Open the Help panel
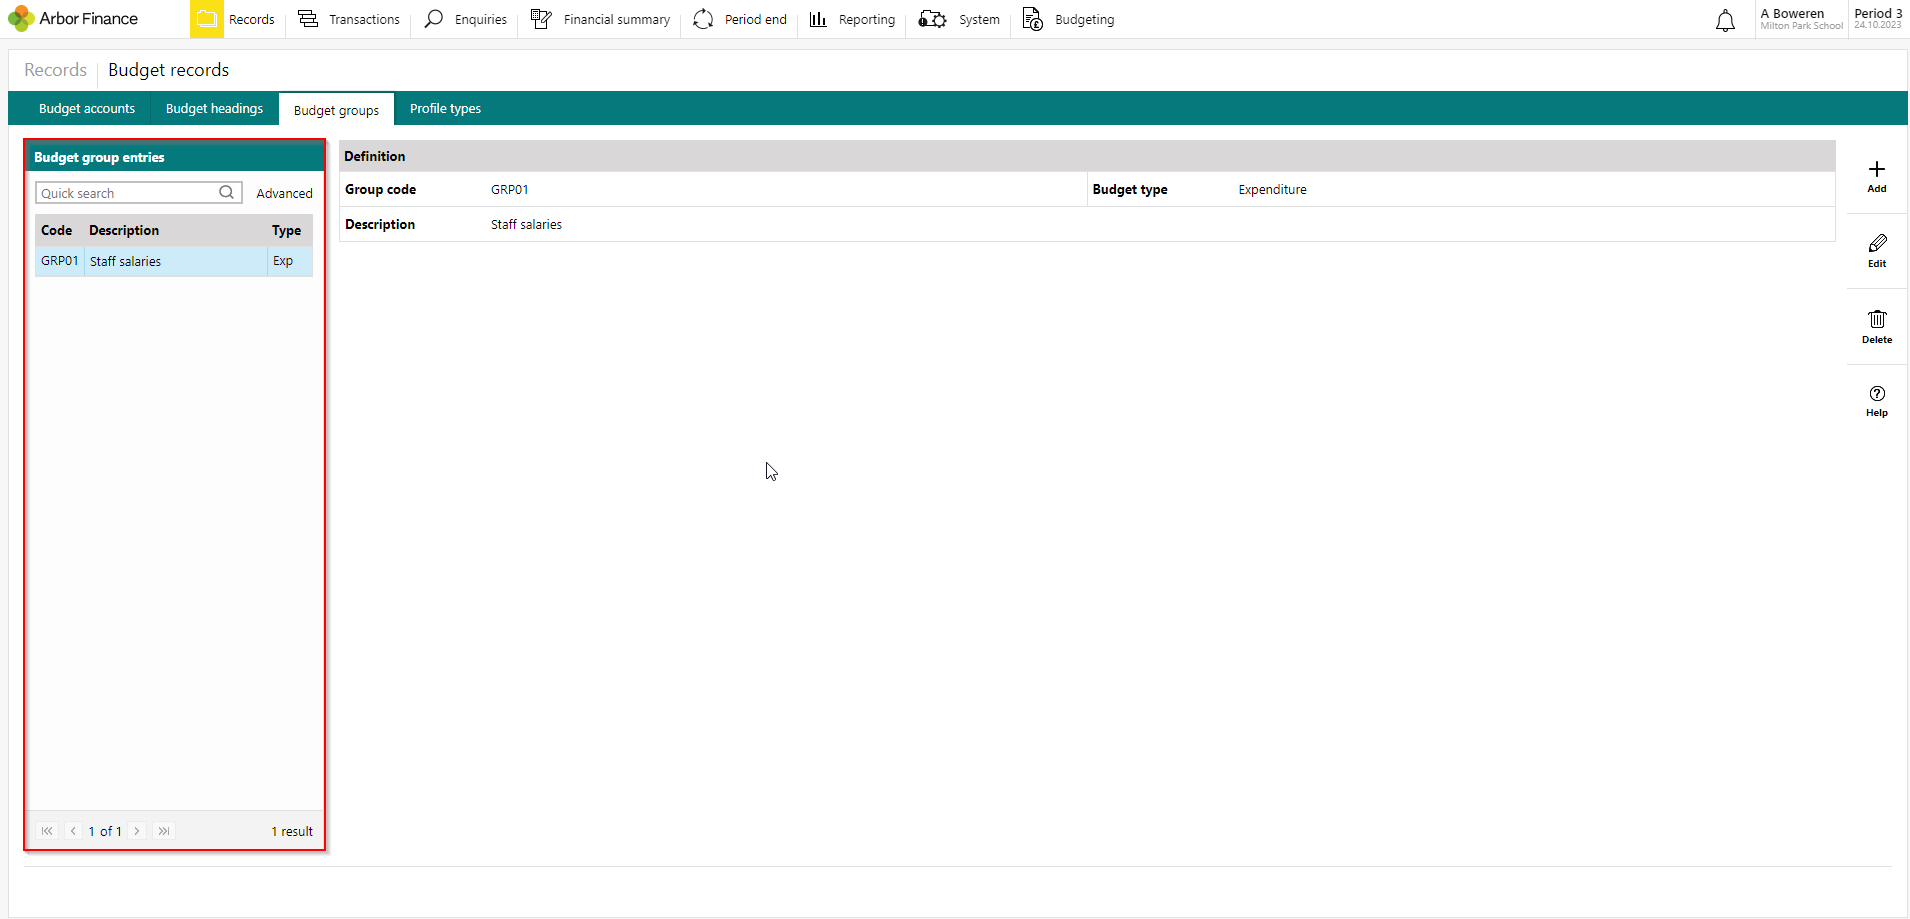Viewport: 1910px width, 919px height. (1877, 401)
